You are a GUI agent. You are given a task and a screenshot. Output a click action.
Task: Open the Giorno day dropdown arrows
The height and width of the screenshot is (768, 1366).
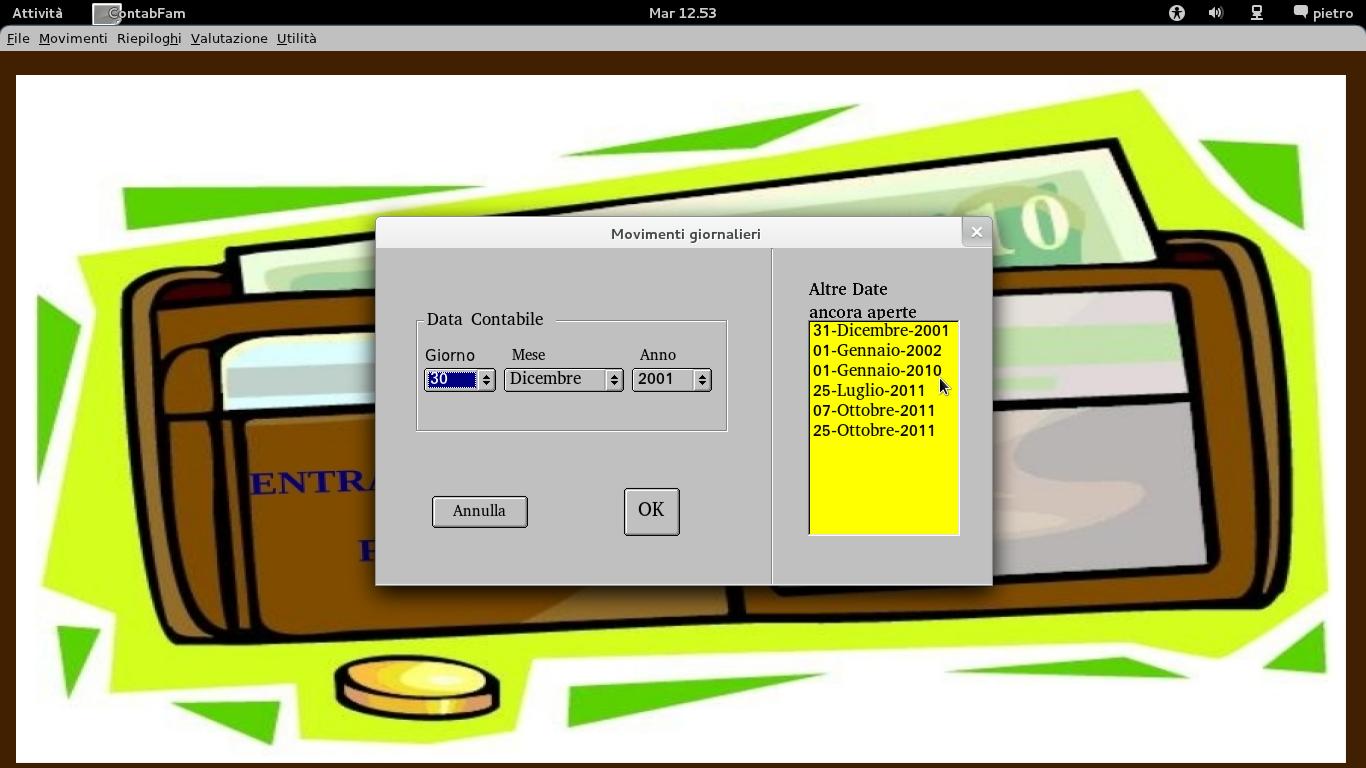[x=486, y=380]
